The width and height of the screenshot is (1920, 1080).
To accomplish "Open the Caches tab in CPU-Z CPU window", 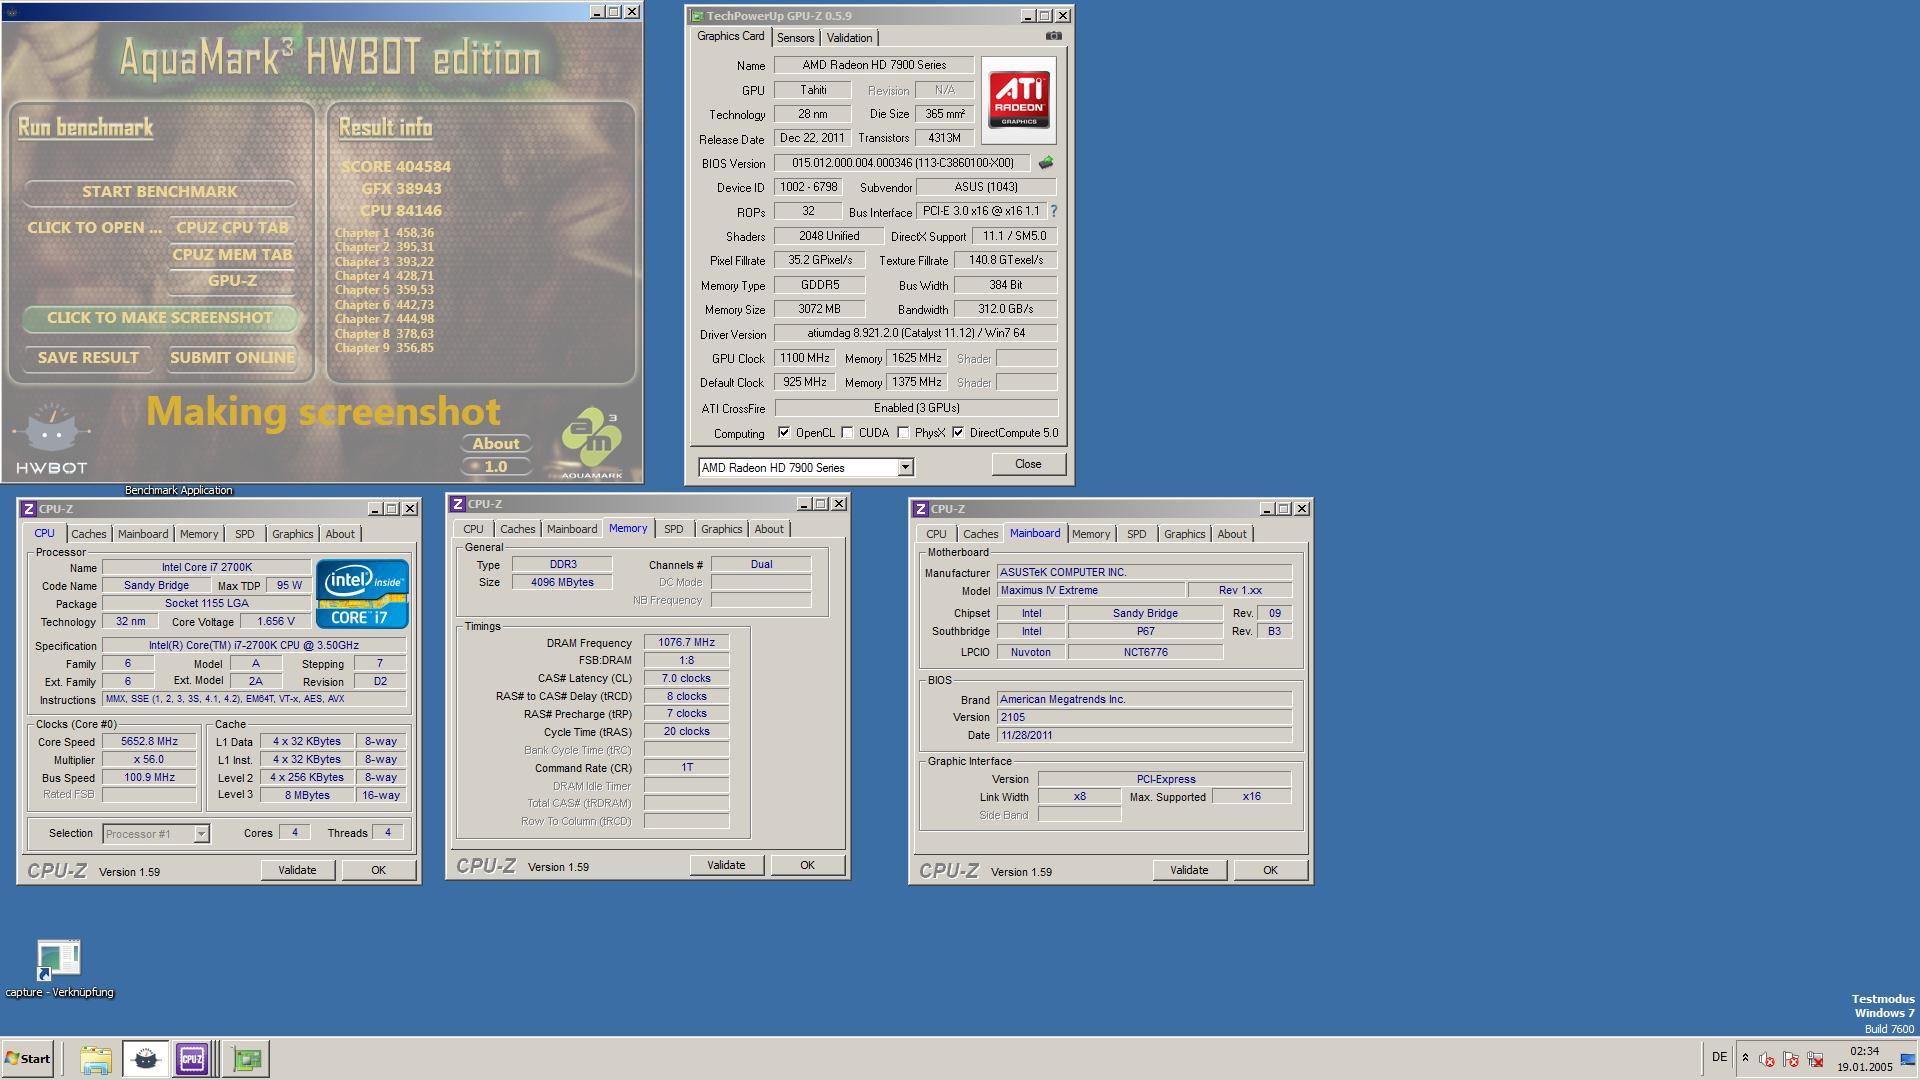I will tap(88, 534).
